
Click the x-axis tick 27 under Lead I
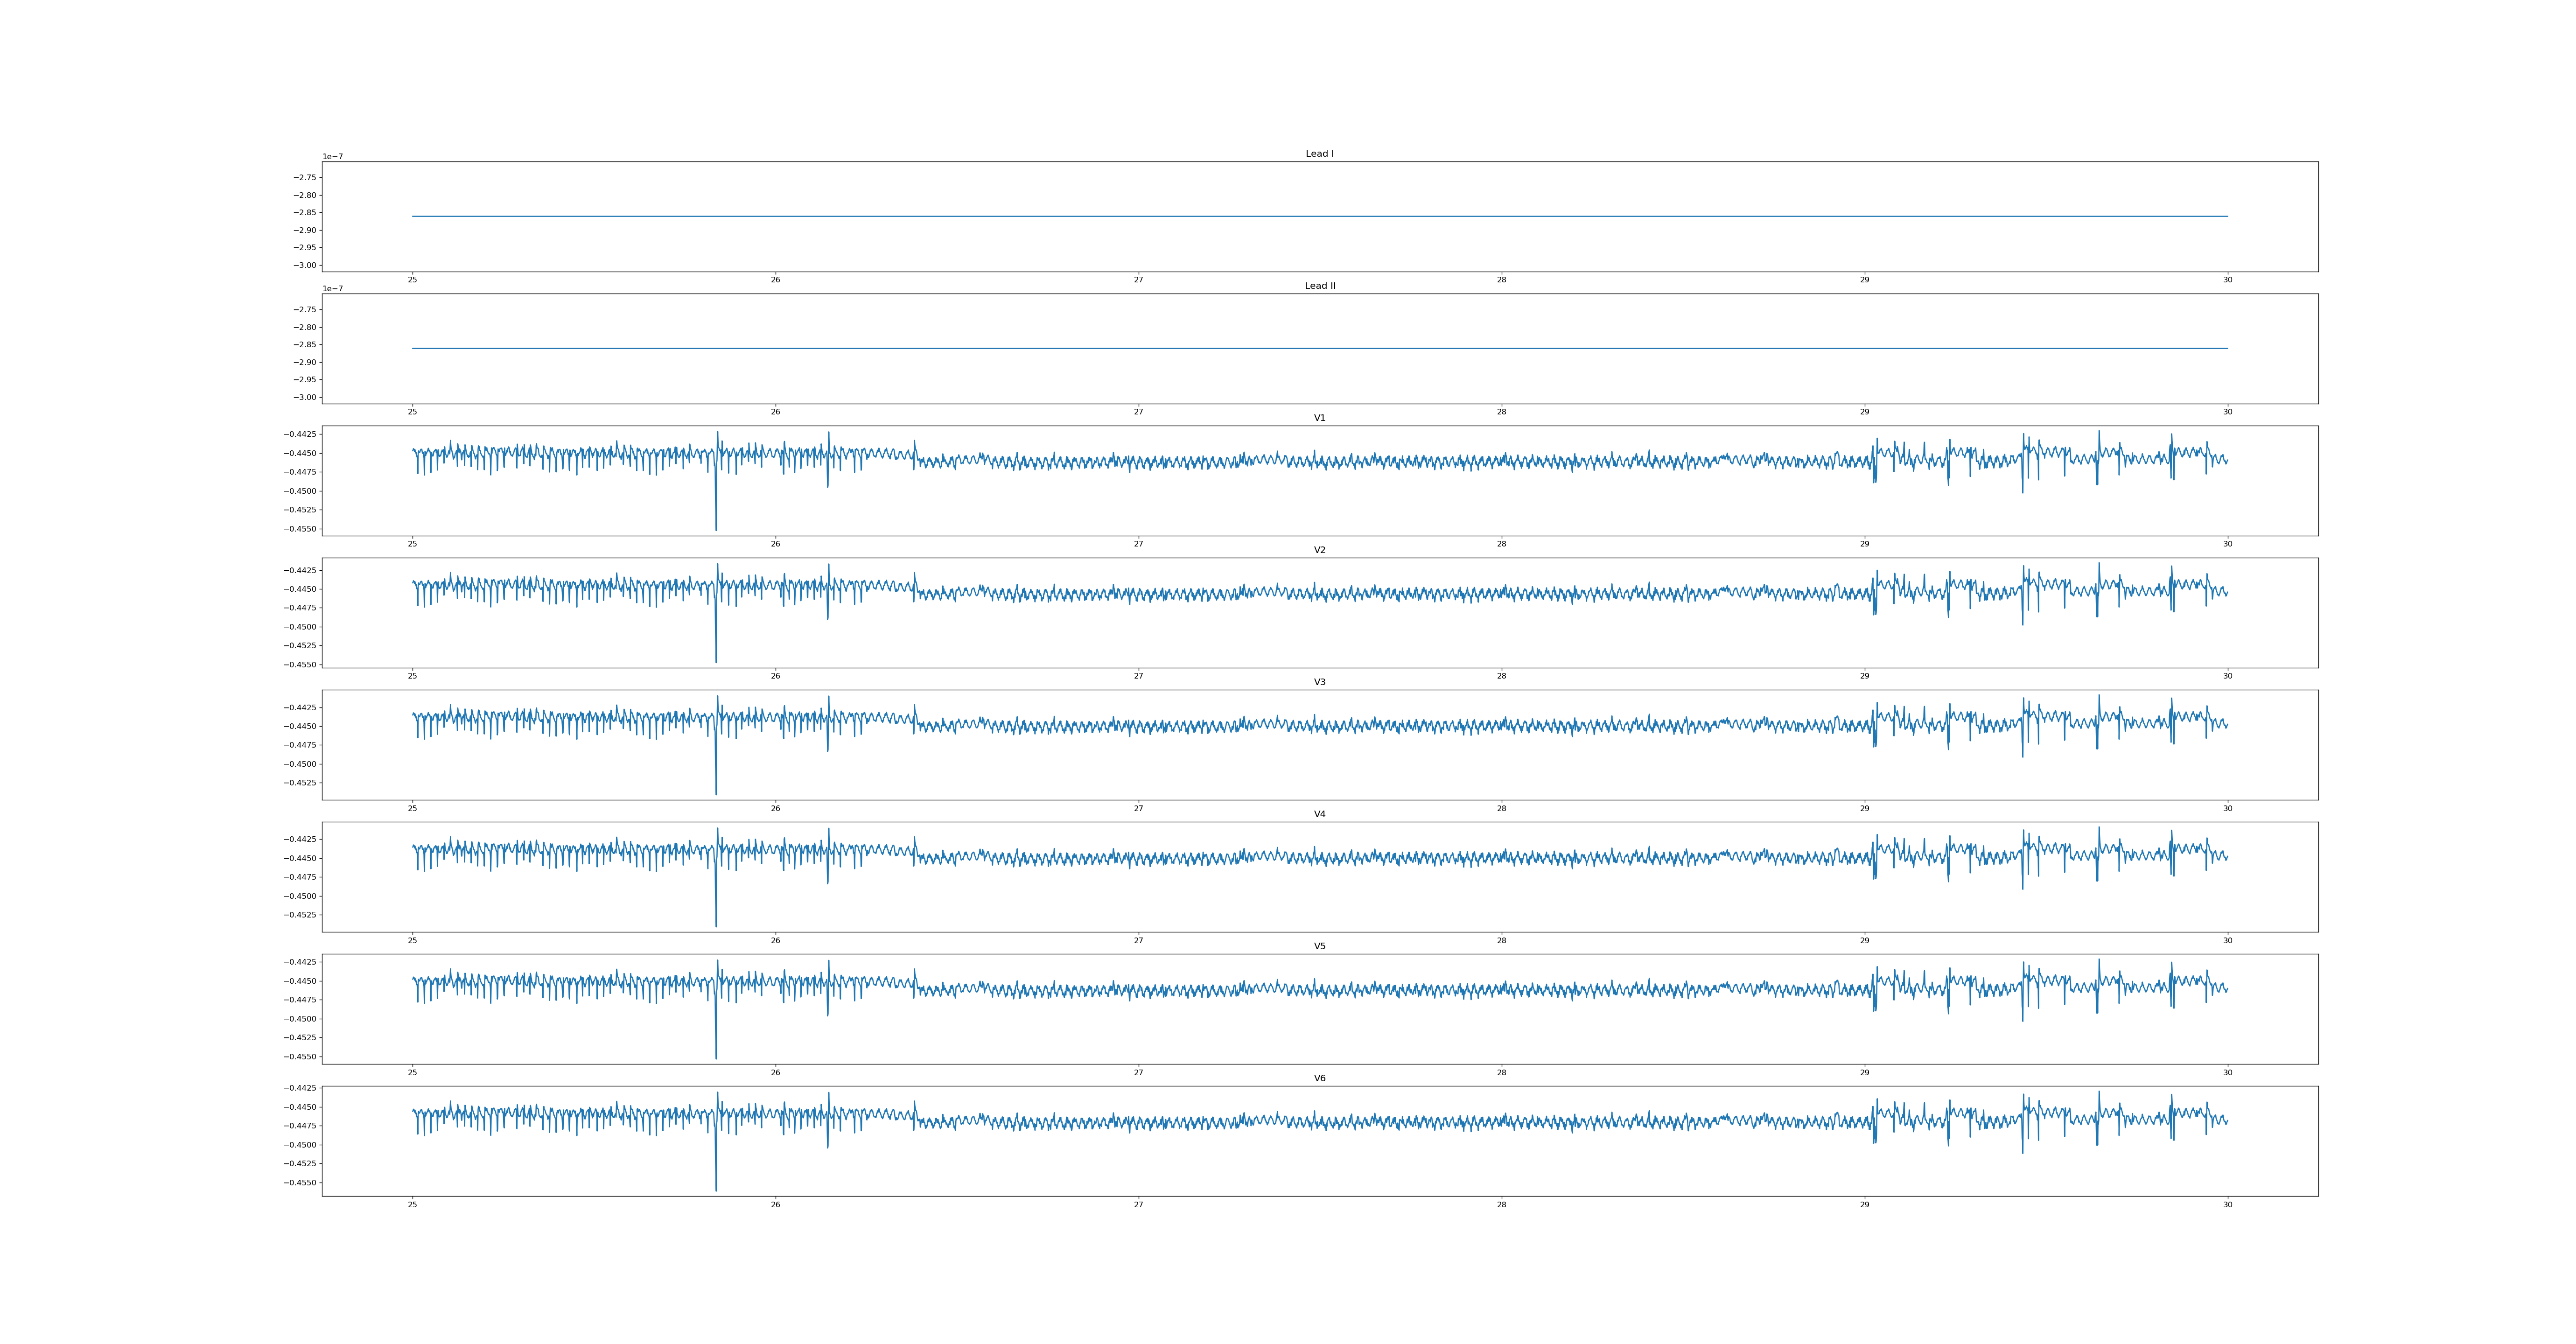[1138, 280]
